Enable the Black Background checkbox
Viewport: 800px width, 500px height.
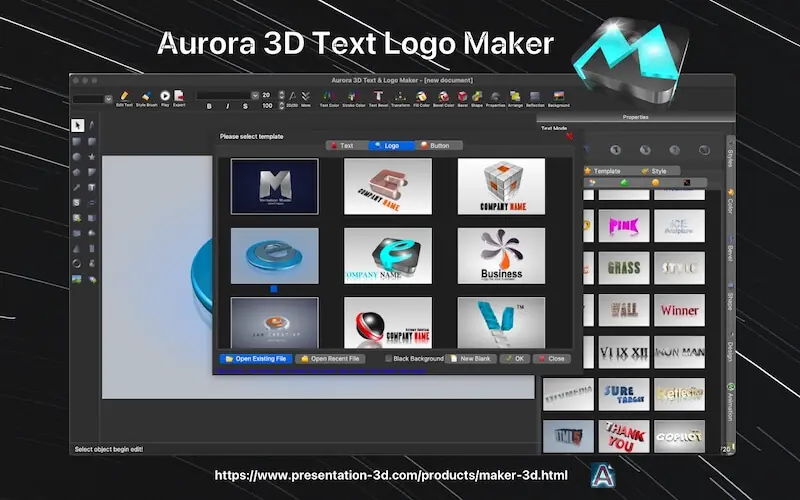point(389,359)
